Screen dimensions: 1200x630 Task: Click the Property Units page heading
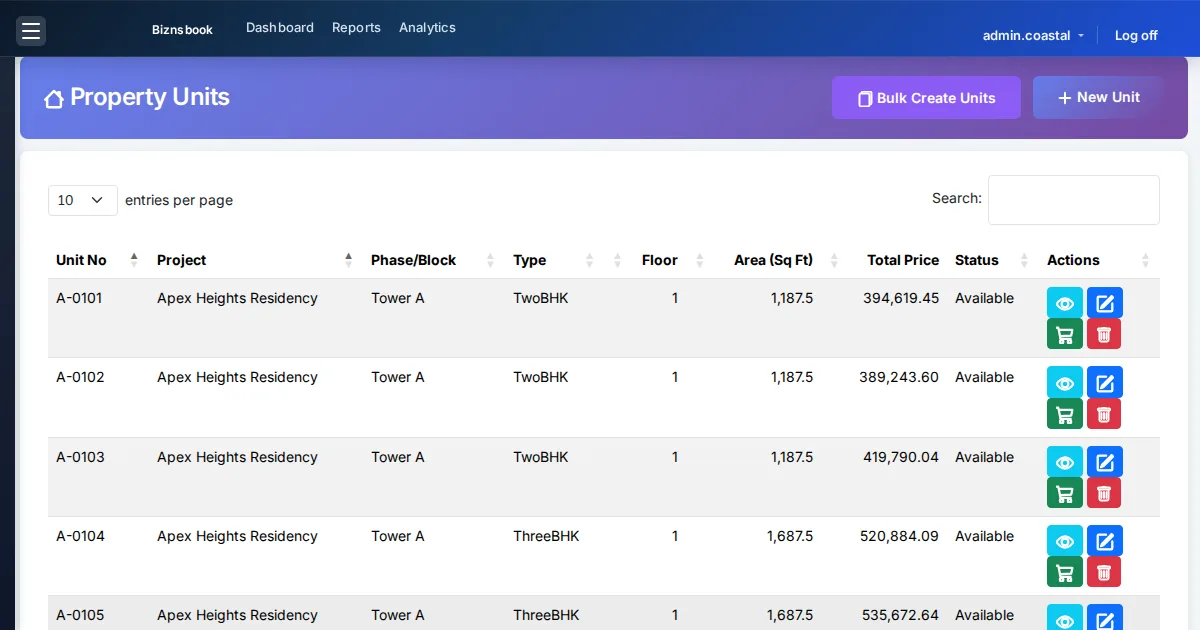pos(137,97)
